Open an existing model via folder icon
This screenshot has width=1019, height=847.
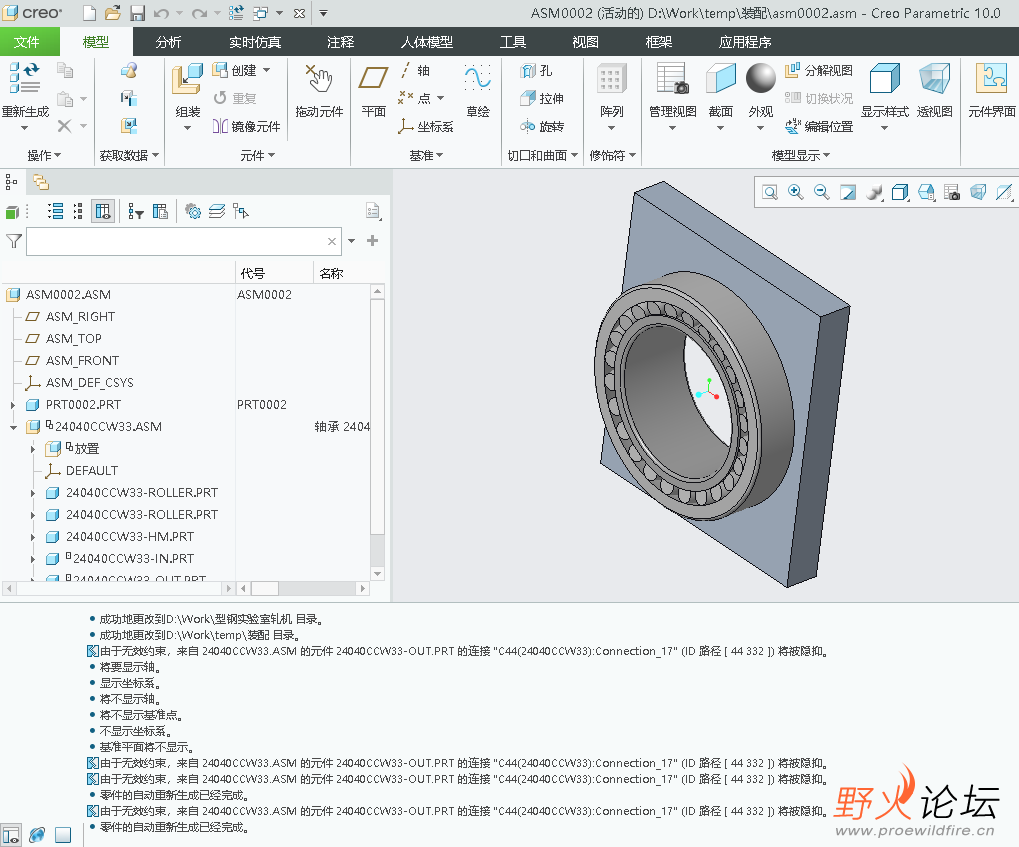113,13
